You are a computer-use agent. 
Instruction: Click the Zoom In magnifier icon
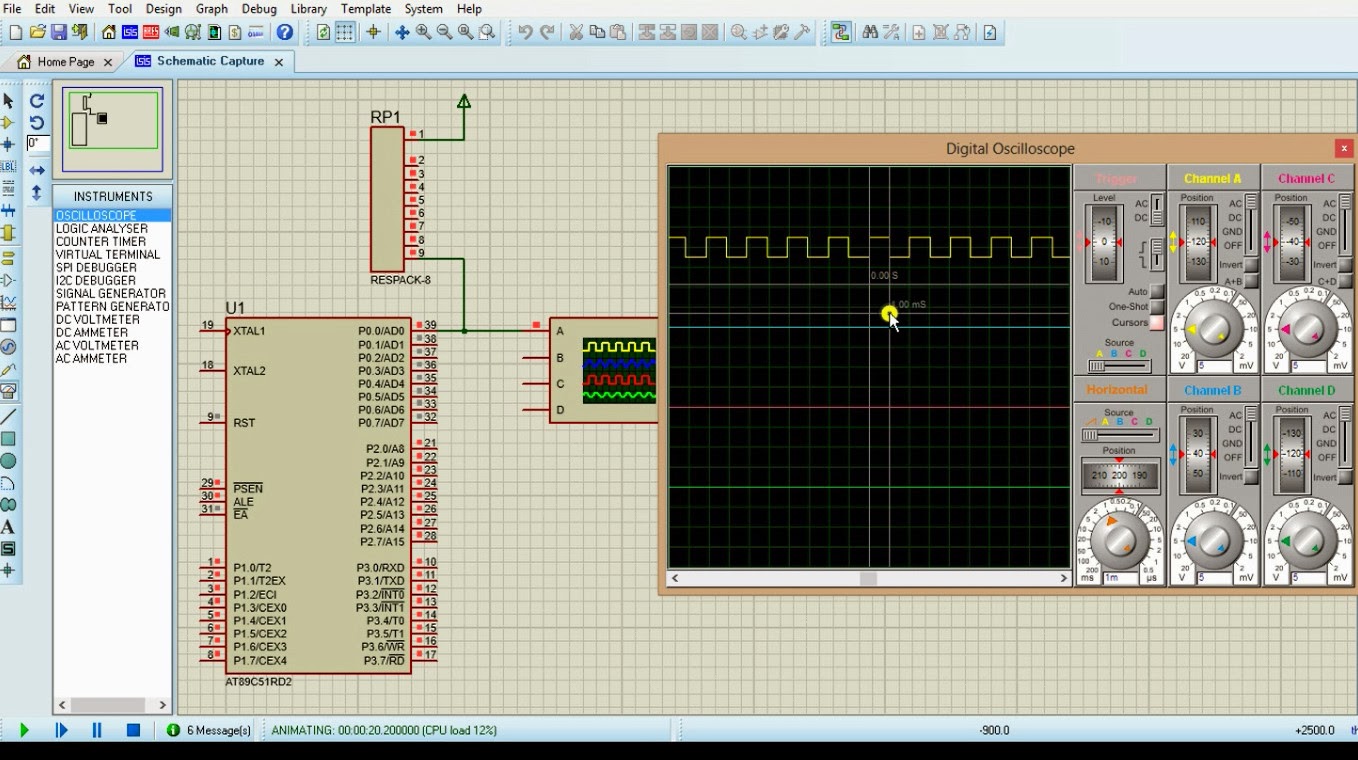point(423,32)
